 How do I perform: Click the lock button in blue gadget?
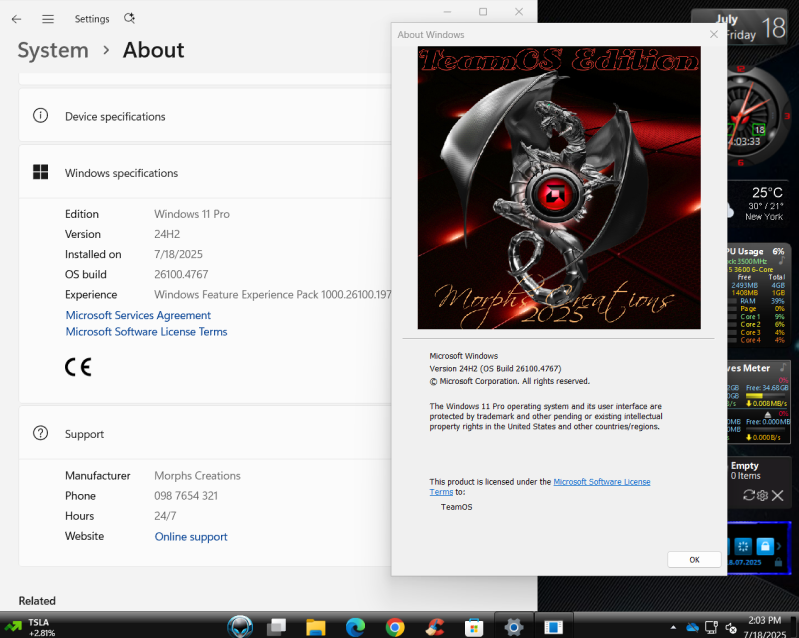coord(765,546)
